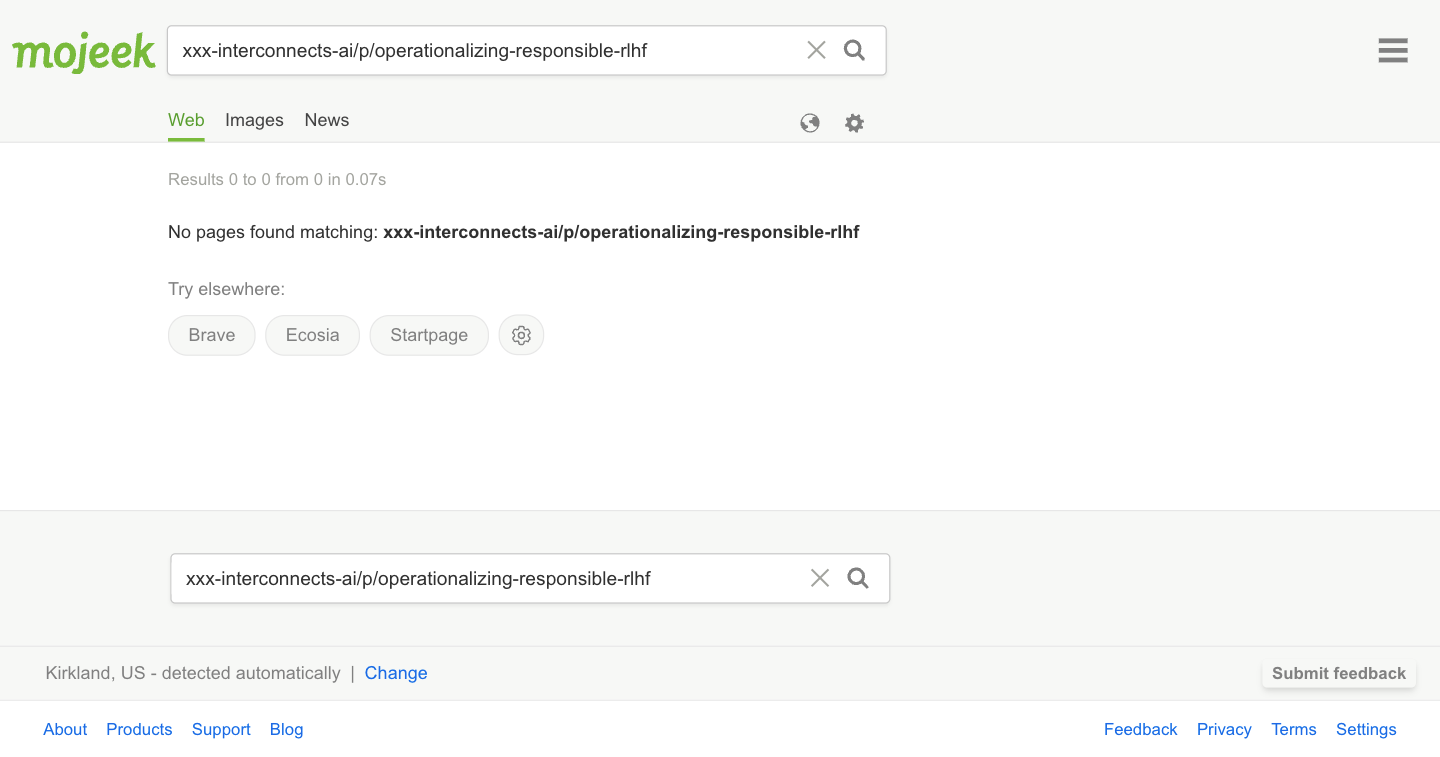Open the Blog footer link
The image size is (1440, 757).
(x=286, y=729)
